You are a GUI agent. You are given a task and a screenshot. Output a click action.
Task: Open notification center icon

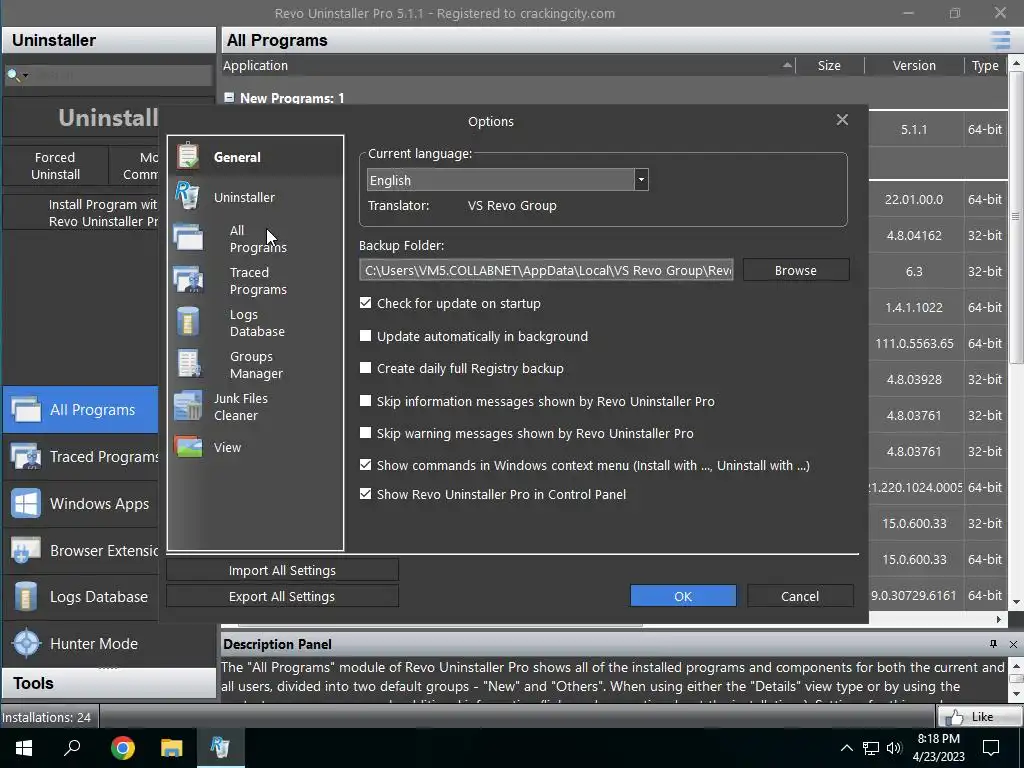click(991, 748)
